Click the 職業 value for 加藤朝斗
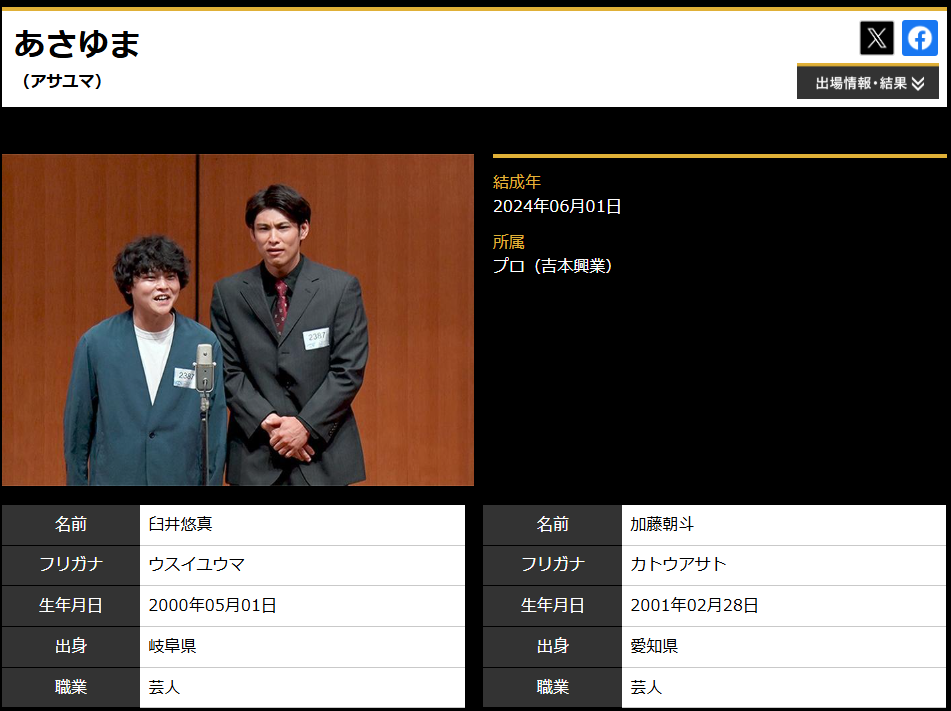Image resolution: width=951 pixels, height=711 pixels. (646, 687)
